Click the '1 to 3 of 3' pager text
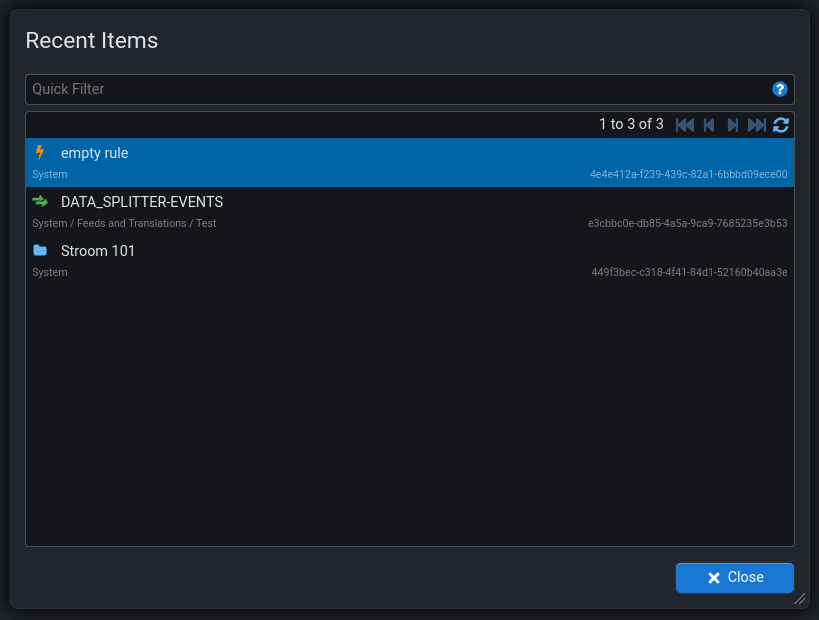Image resolution: width=819 pixels, height=620 pixels. (x=631, y=124)
